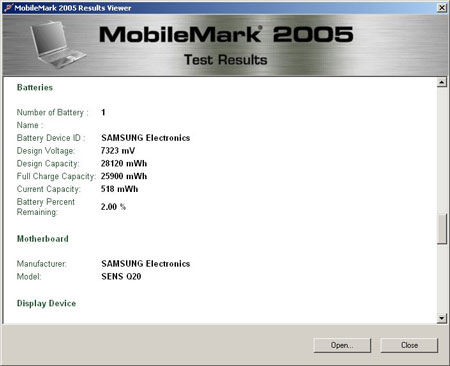Click the 7323 mV value

point(118,151)
